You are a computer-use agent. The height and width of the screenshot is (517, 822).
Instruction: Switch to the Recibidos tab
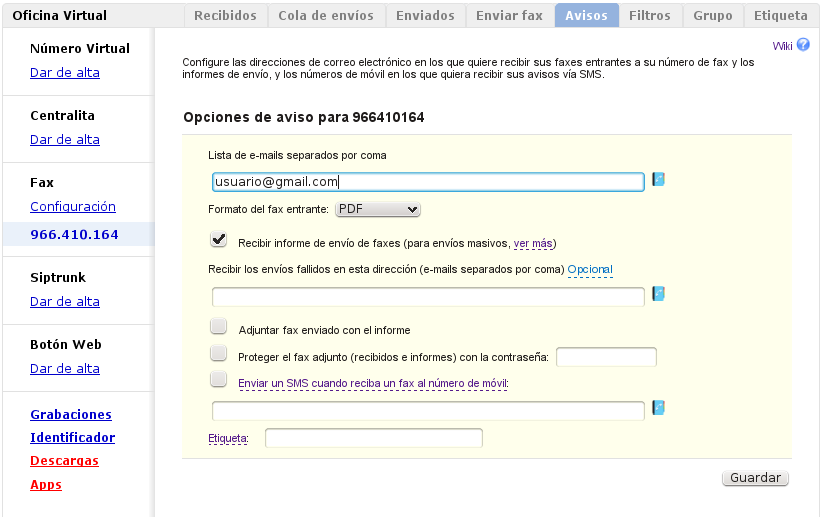(225, 16)
